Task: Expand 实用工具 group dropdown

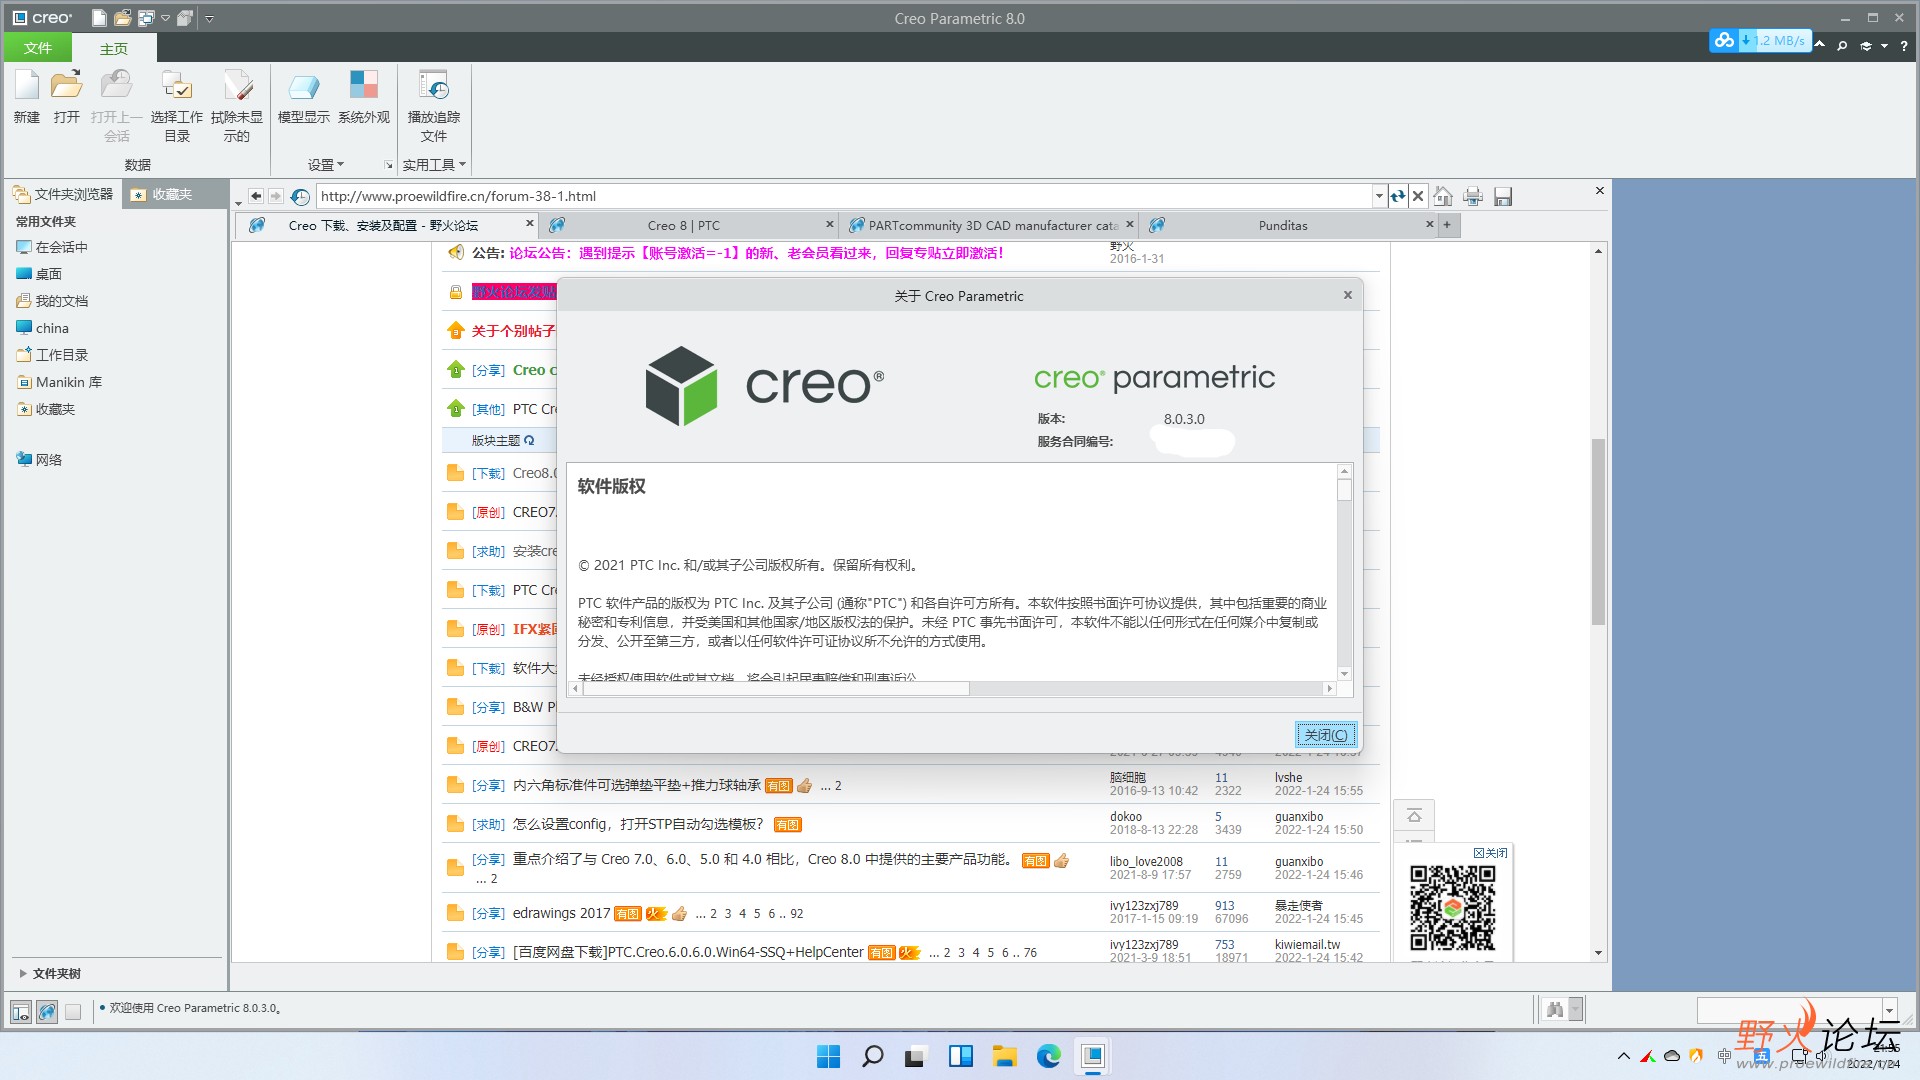Action: tap(434, 164)
